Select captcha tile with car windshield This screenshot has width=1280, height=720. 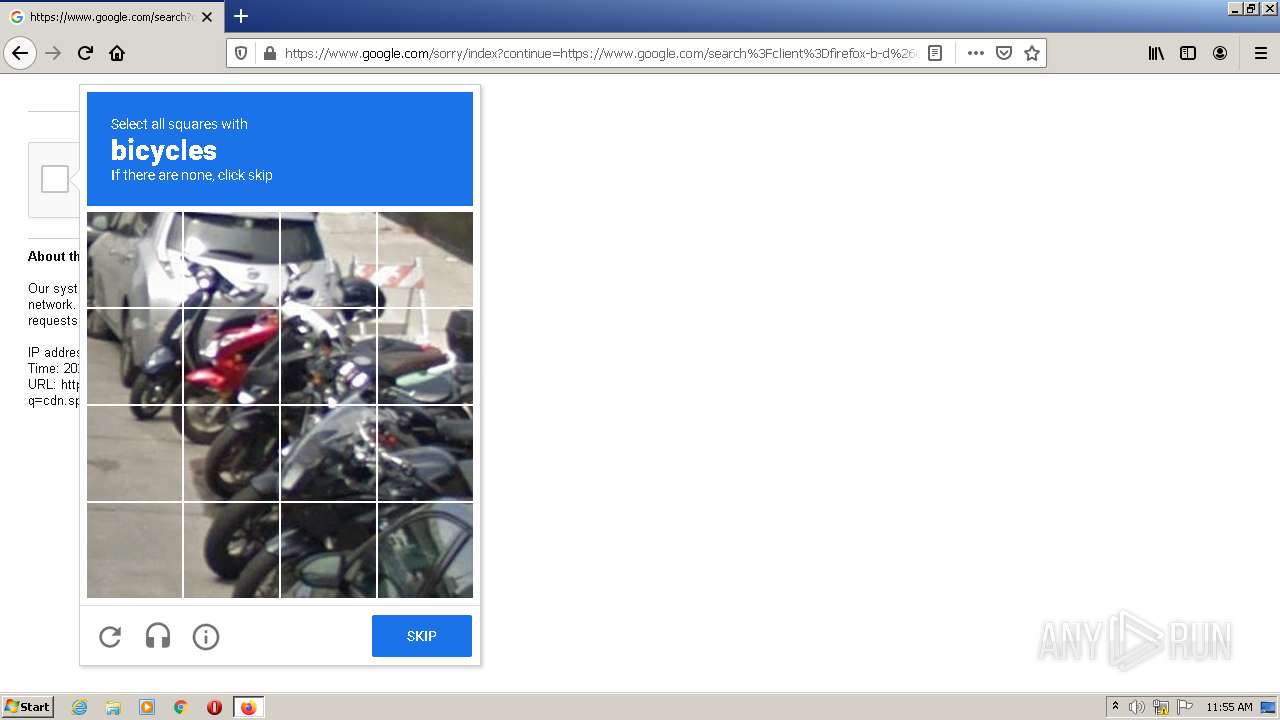(231, 259)
